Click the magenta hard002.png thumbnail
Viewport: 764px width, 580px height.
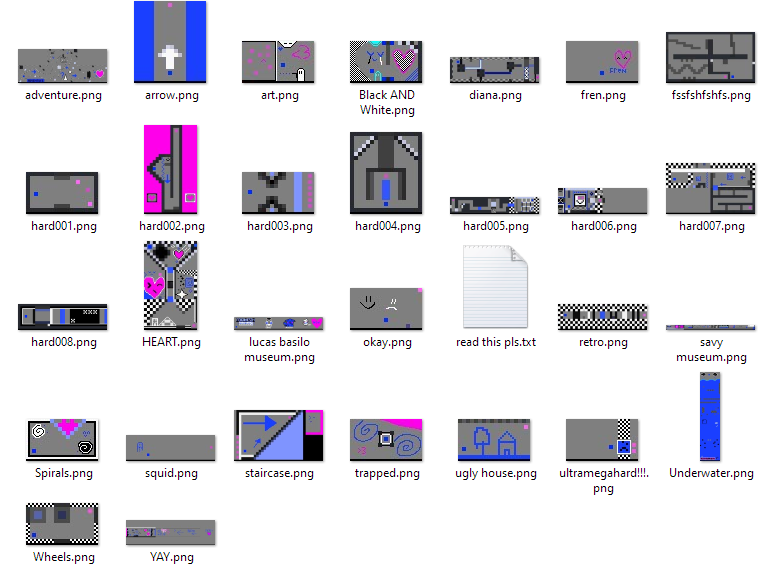171,169
